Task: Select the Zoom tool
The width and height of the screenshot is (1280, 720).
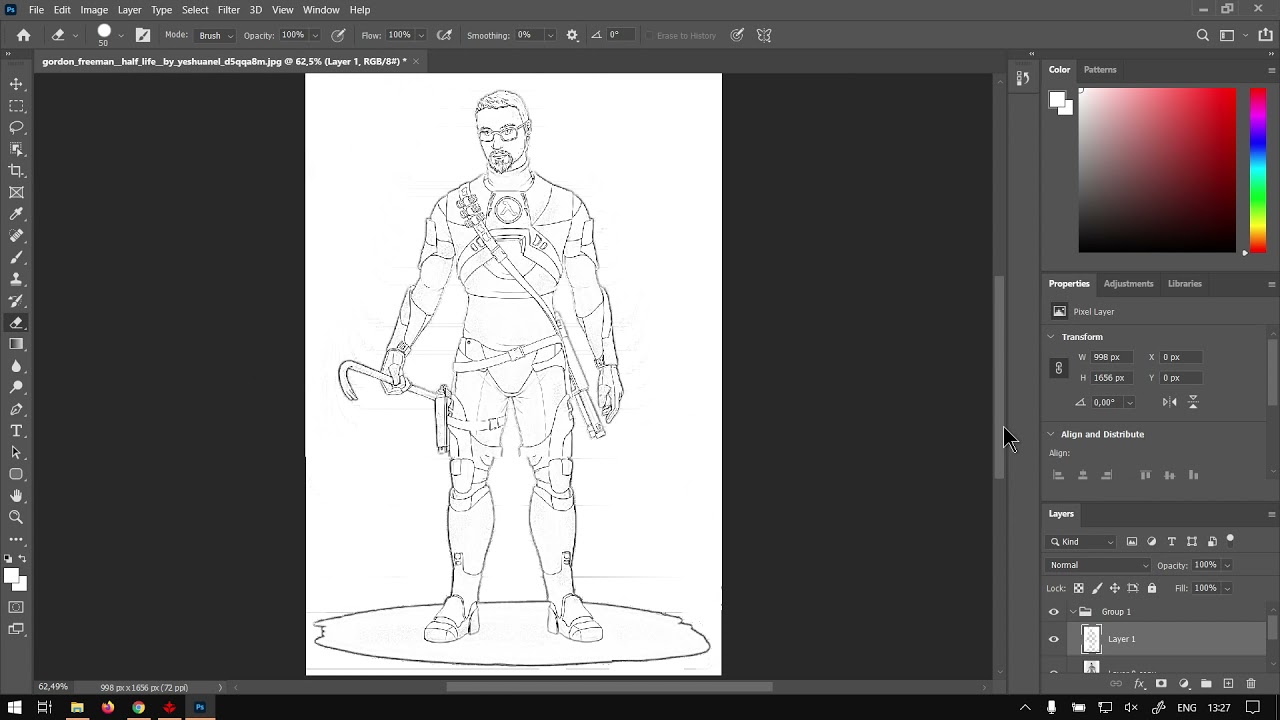Action: [x=16, y=517]
